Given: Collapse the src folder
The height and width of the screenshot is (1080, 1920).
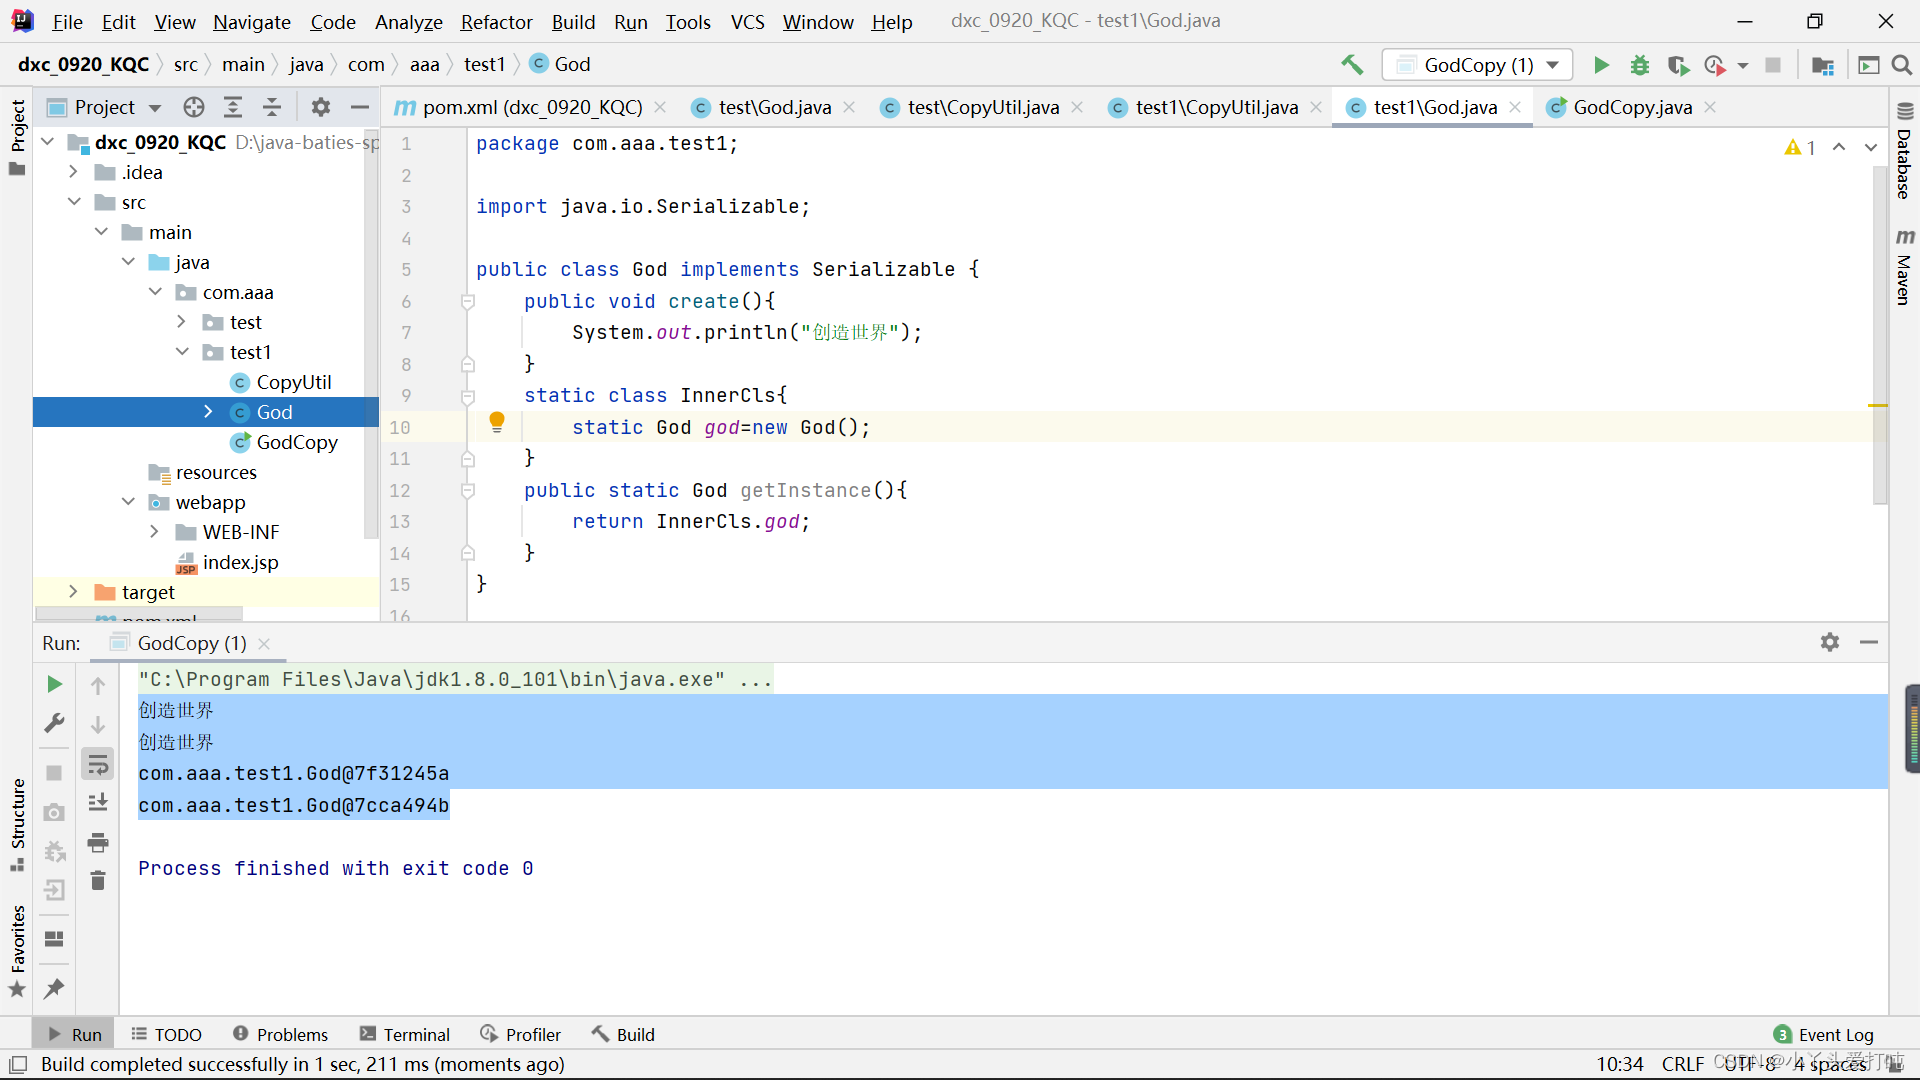Looking at the screenshot, I should coord(74,202).
